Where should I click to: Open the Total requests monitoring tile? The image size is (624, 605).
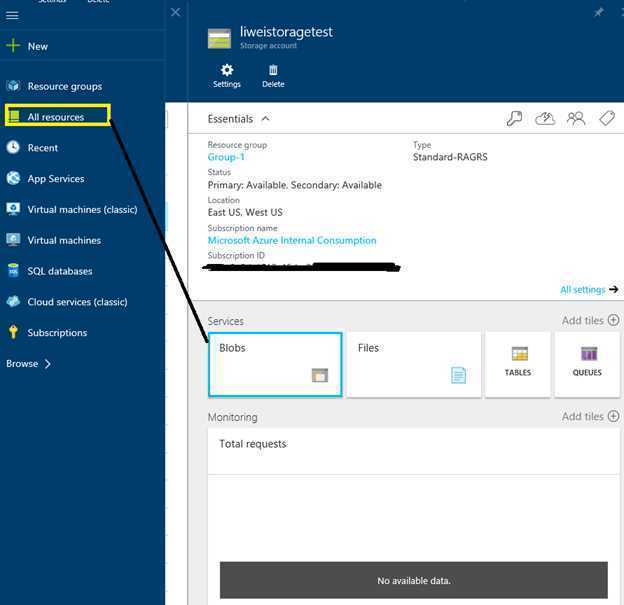pyautogui.click(x=413, y=515)
